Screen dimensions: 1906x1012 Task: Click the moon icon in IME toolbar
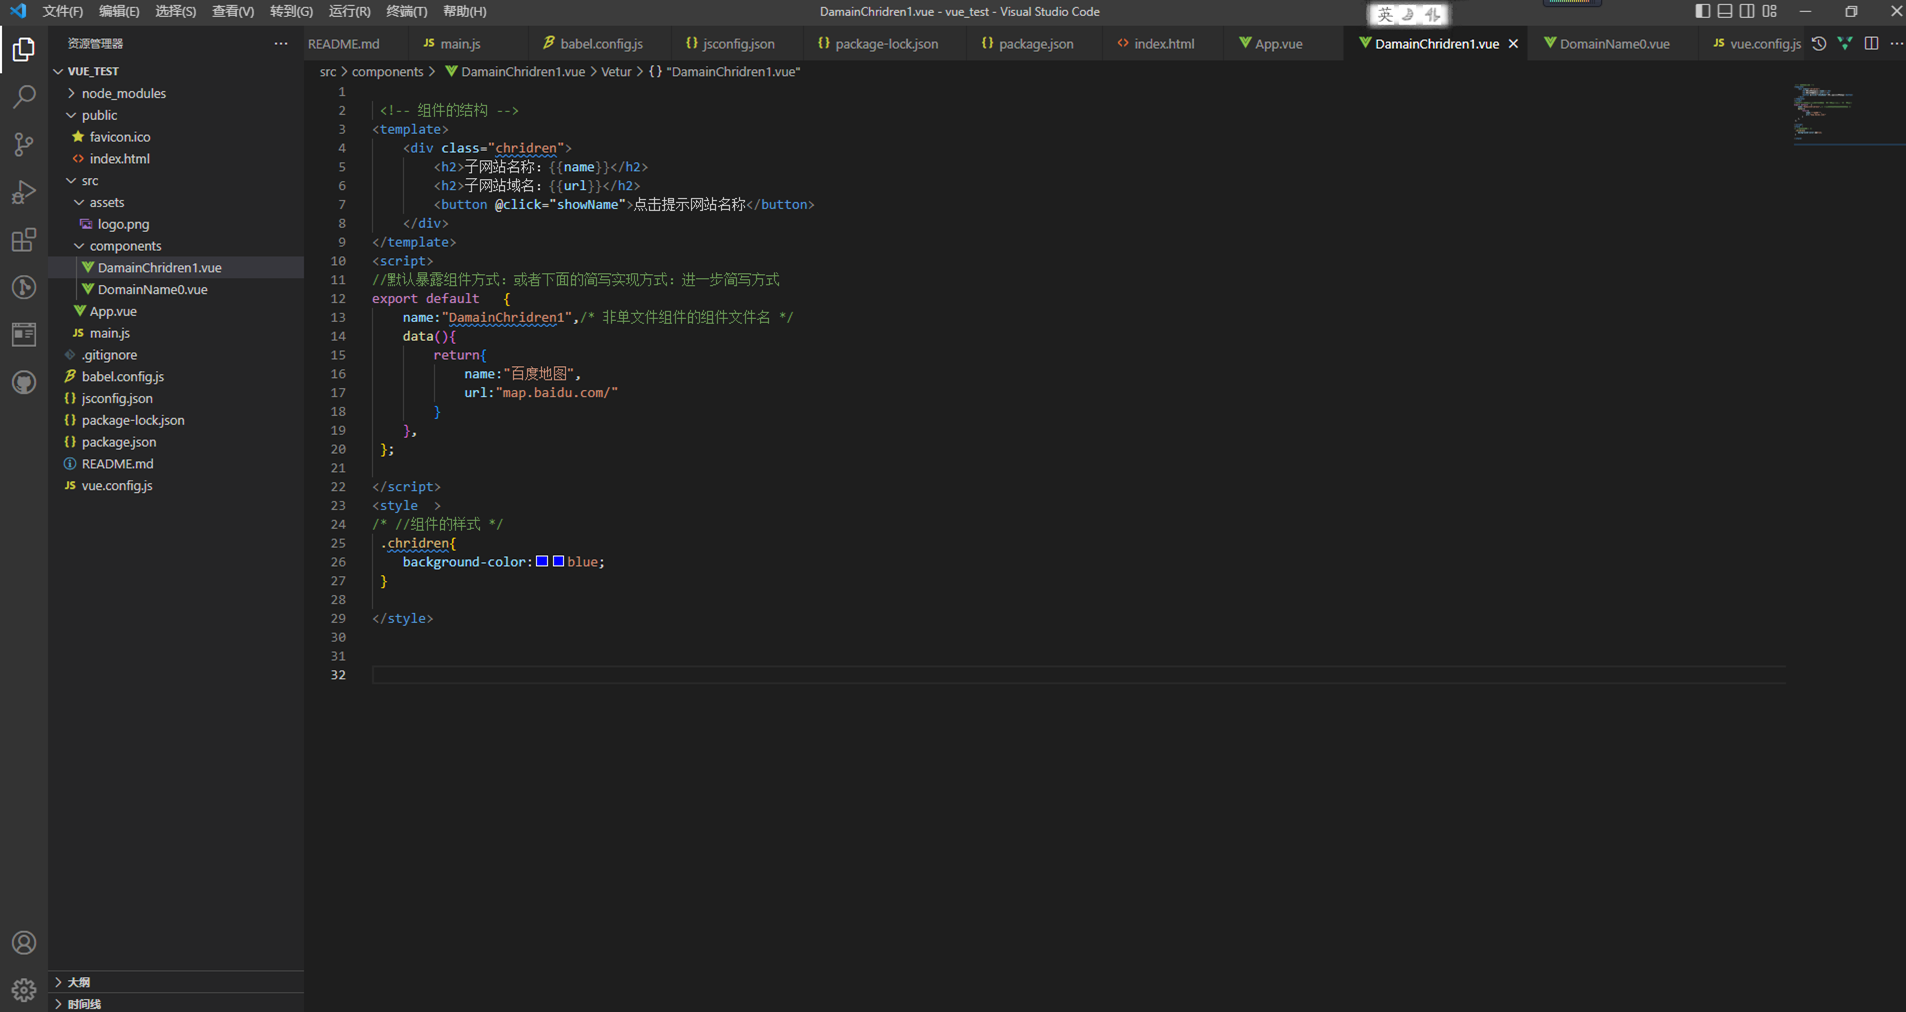(1408, 14)
